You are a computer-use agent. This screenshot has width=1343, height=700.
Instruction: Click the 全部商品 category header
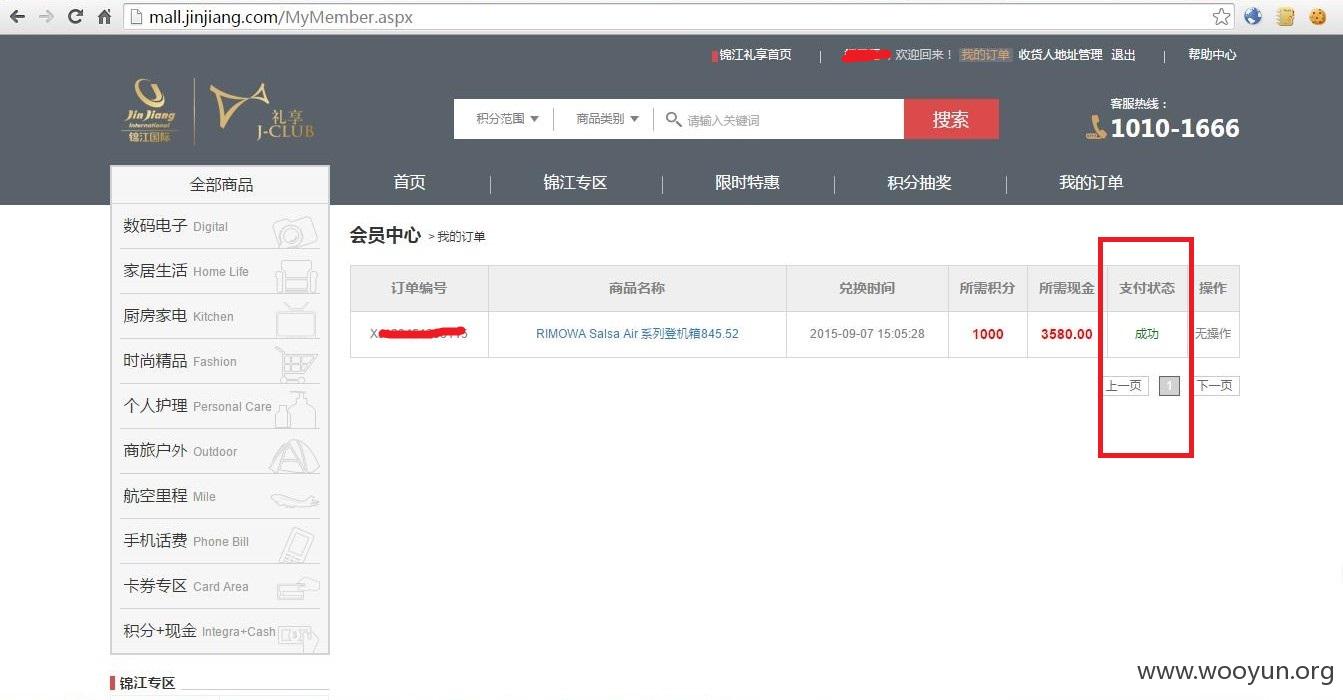(221, 185)
